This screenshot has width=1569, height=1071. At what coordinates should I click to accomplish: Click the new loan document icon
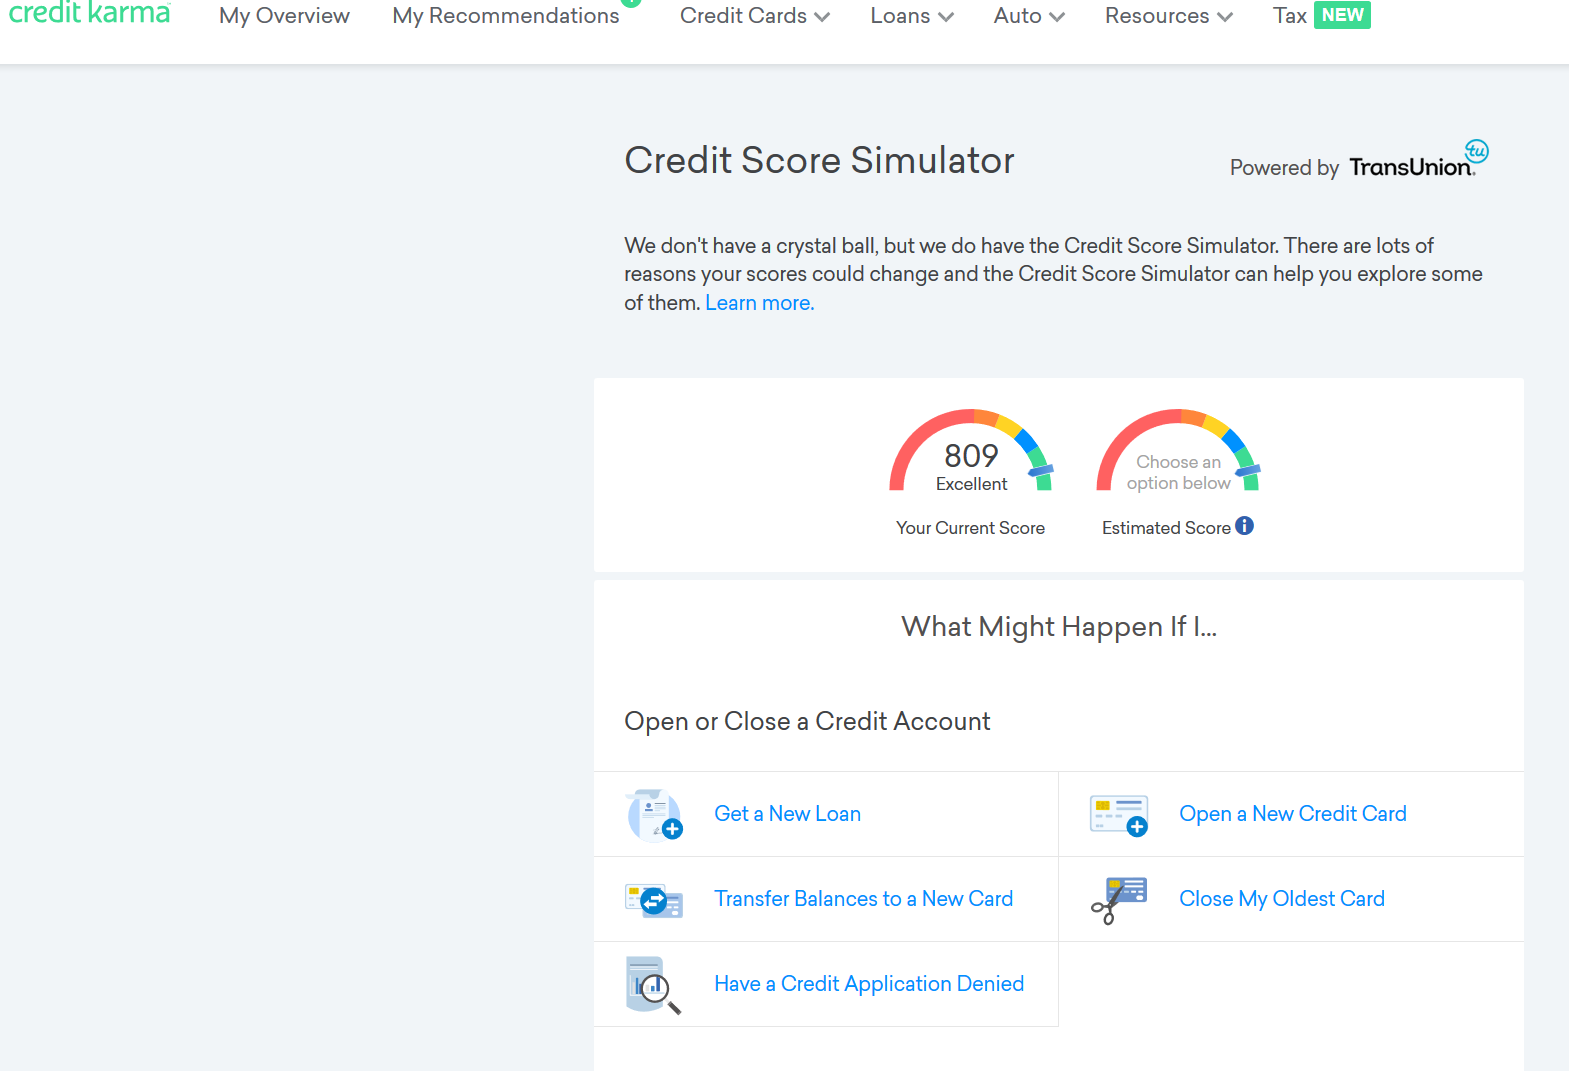[x=654, y=814]
